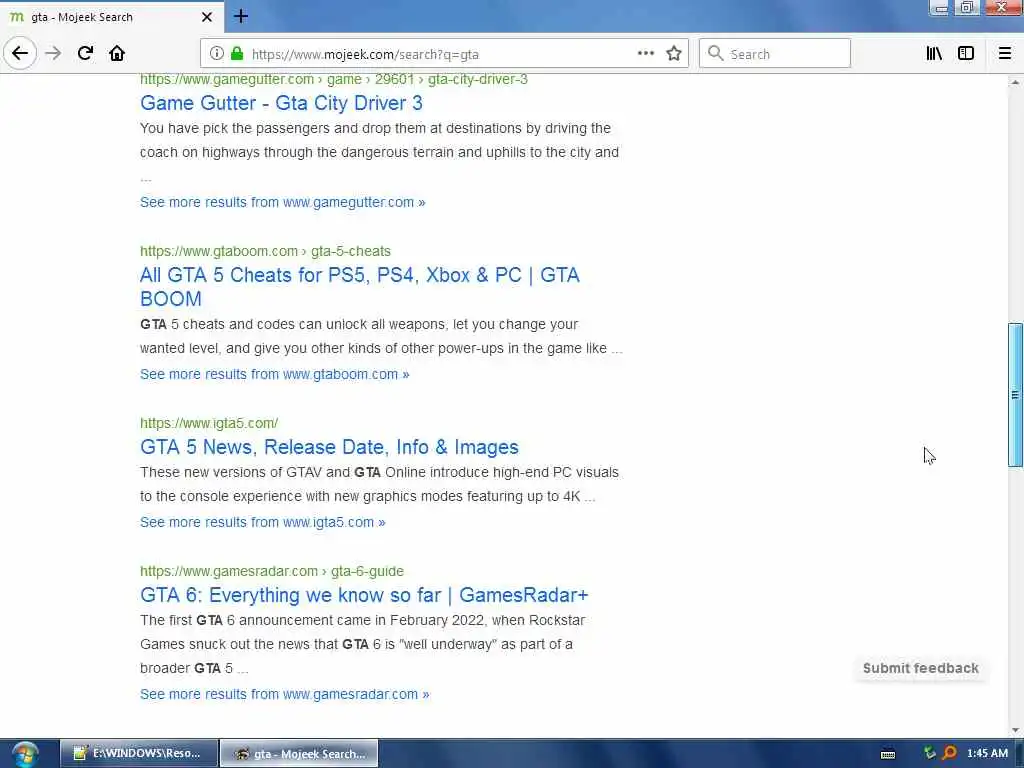Click the gamesradar.com gta-6-guide URL text

pos(272,571)
